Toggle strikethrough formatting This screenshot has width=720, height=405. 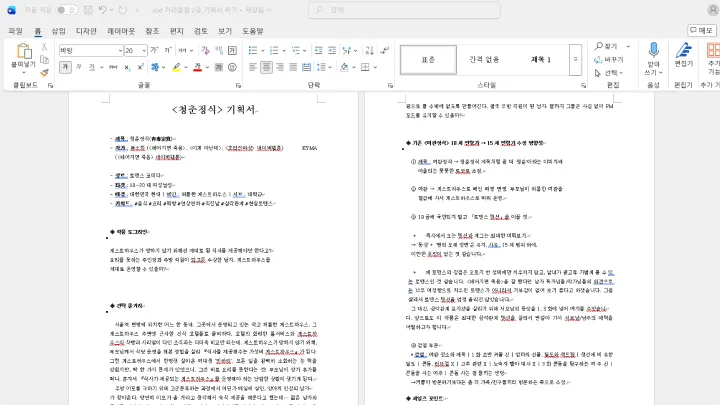(x=113, y=68)
